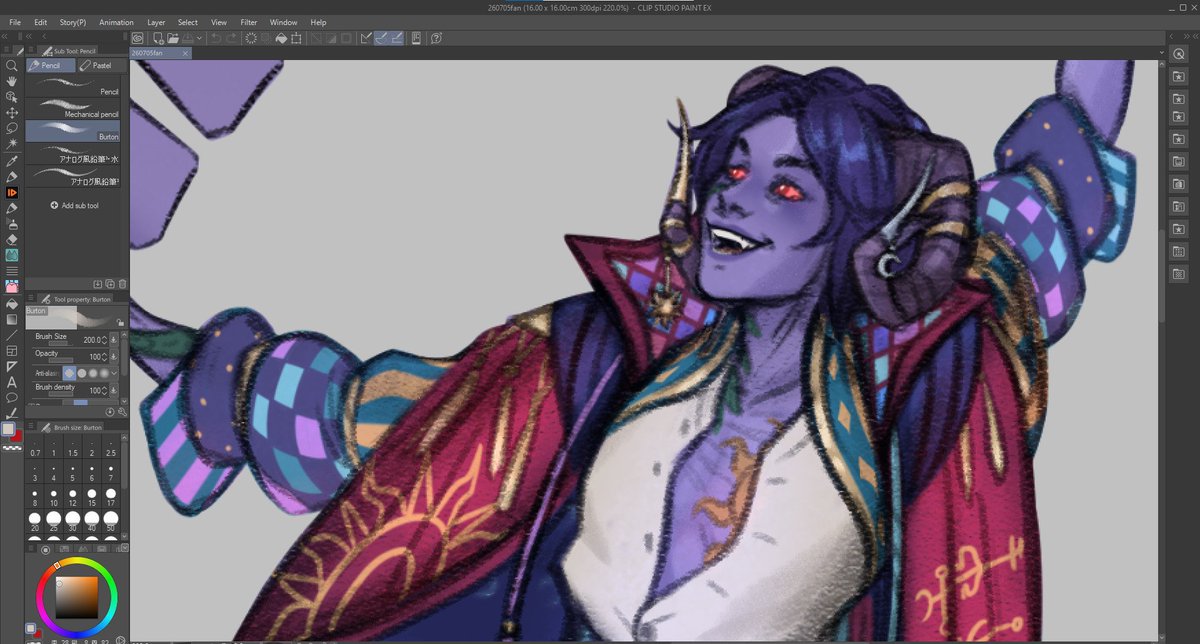Open the Layer menu

pos(157,22)
